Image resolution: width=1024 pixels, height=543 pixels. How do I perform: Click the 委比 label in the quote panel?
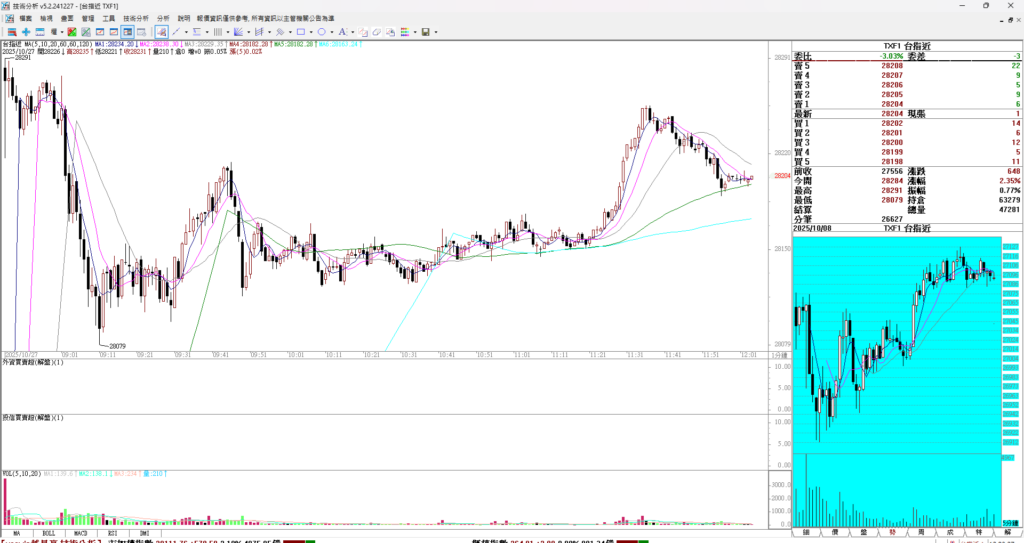pyautogui.click(x=802, y=56)
